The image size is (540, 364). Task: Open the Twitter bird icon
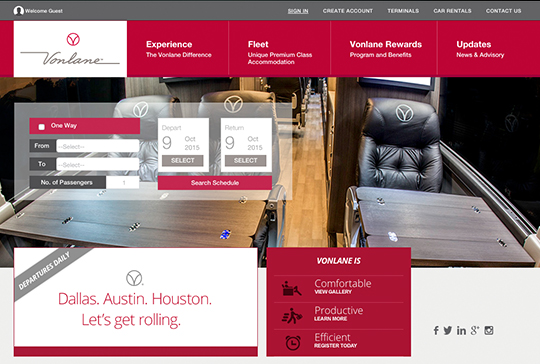pos(447,331)
